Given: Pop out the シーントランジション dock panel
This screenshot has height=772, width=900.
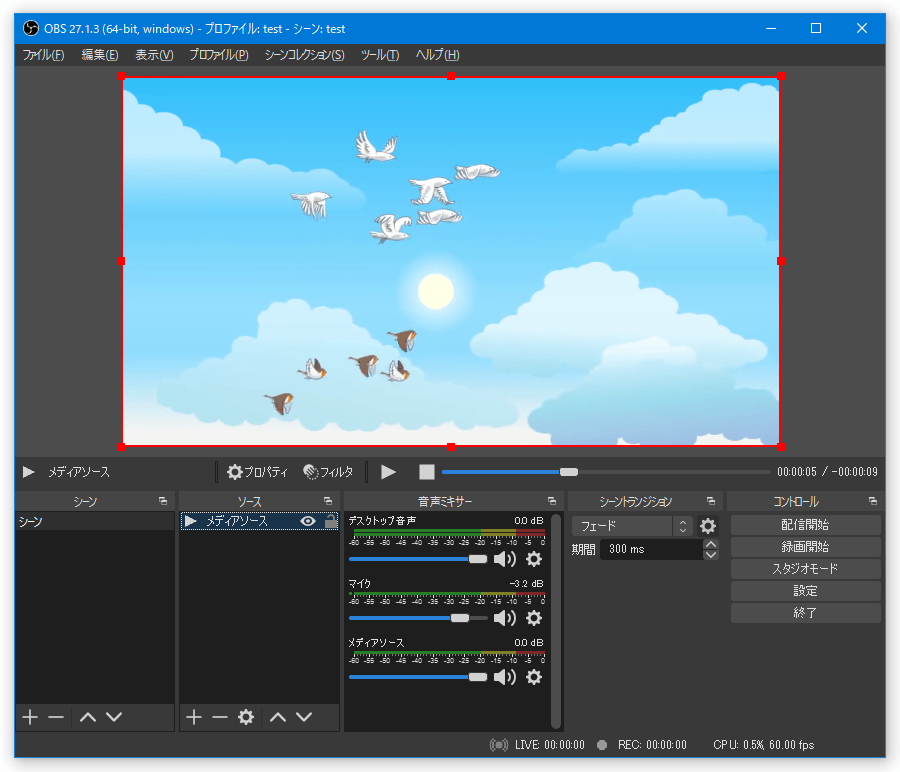Looking at the screenshot, I should 711,501.
